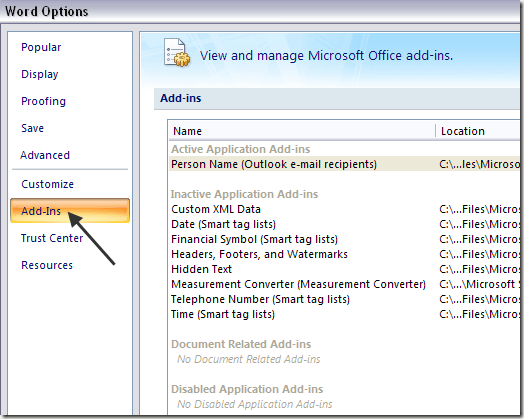Click the location path of Hidden Text
The height and width of the screenshot is (419, 524).
pyautogui.click(x=480, y=269)
